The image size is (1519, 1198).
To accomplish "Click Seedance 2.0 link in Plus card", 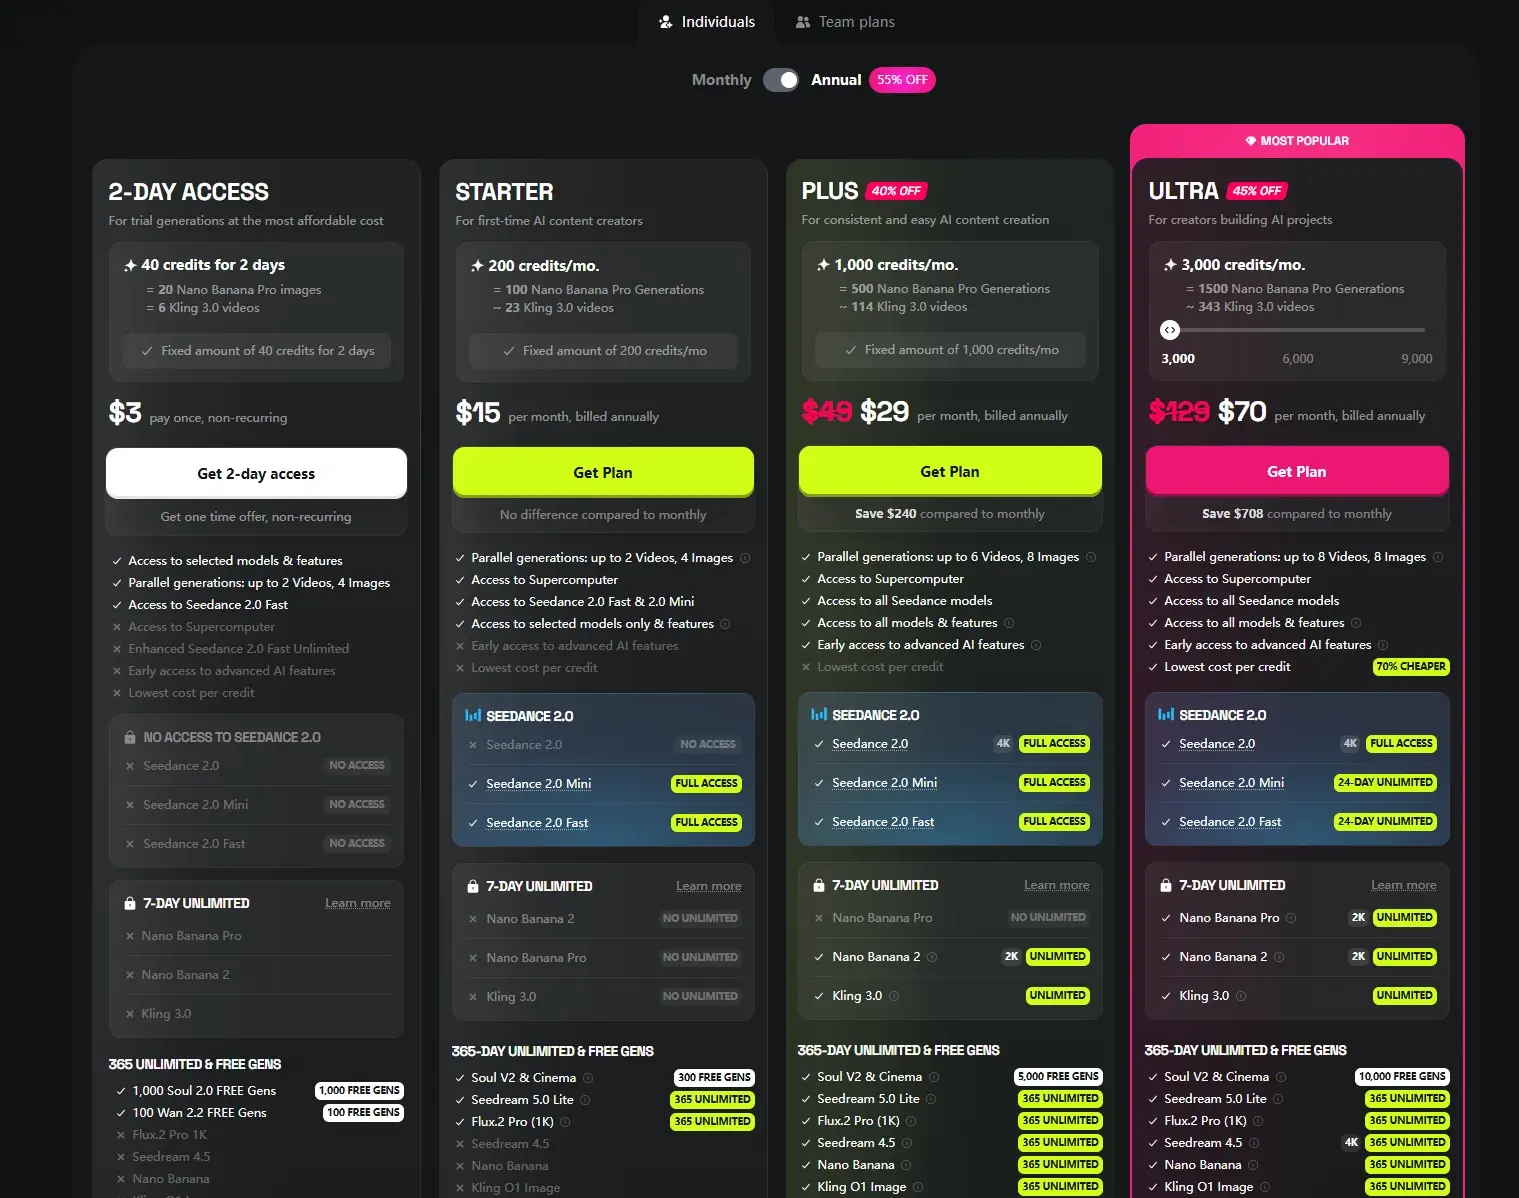I will coord(870,744).
